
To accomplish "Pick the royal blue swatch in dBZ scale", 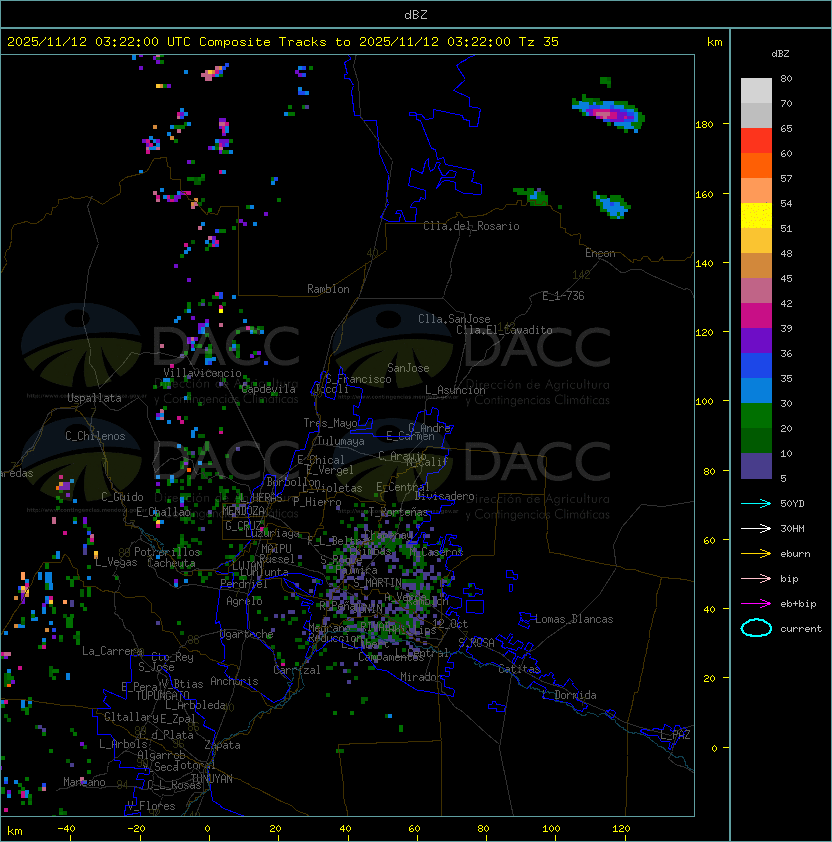I will click(x=756, y=366).
